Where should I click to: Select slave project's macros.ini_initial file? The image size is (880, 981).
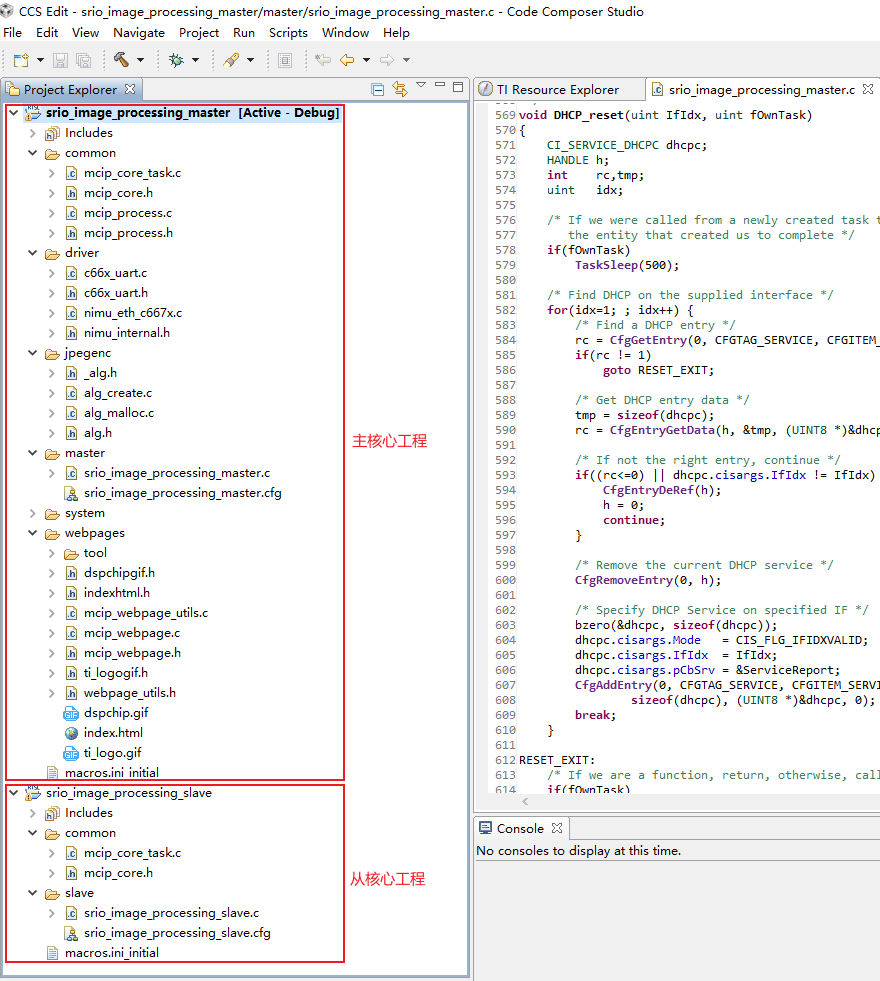tap(112, 953)
